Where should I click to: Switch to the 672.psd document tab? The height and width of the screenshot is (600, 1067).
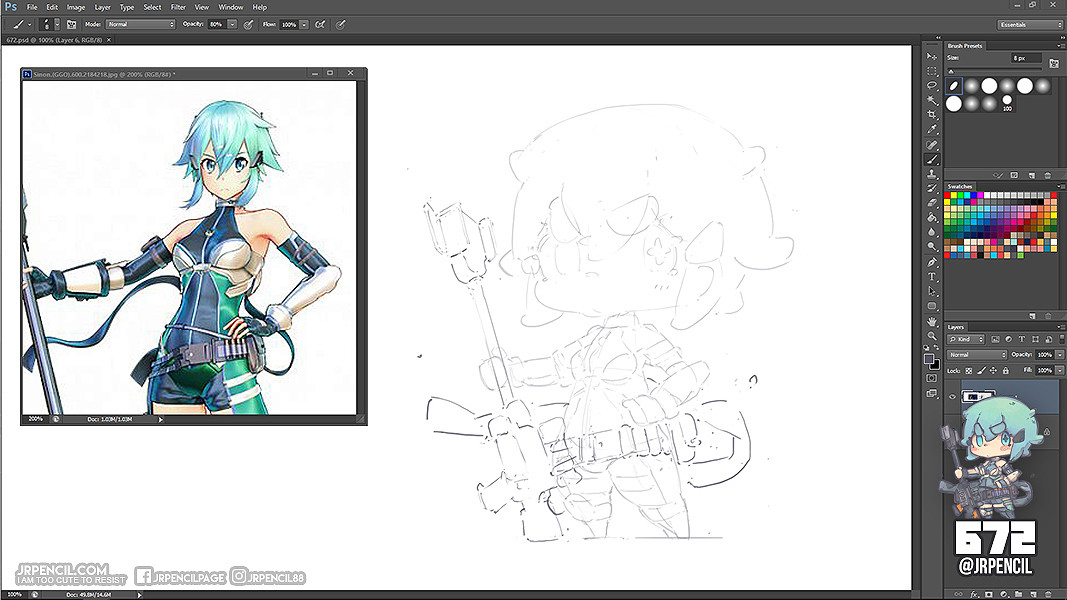[x=54, y=40]
